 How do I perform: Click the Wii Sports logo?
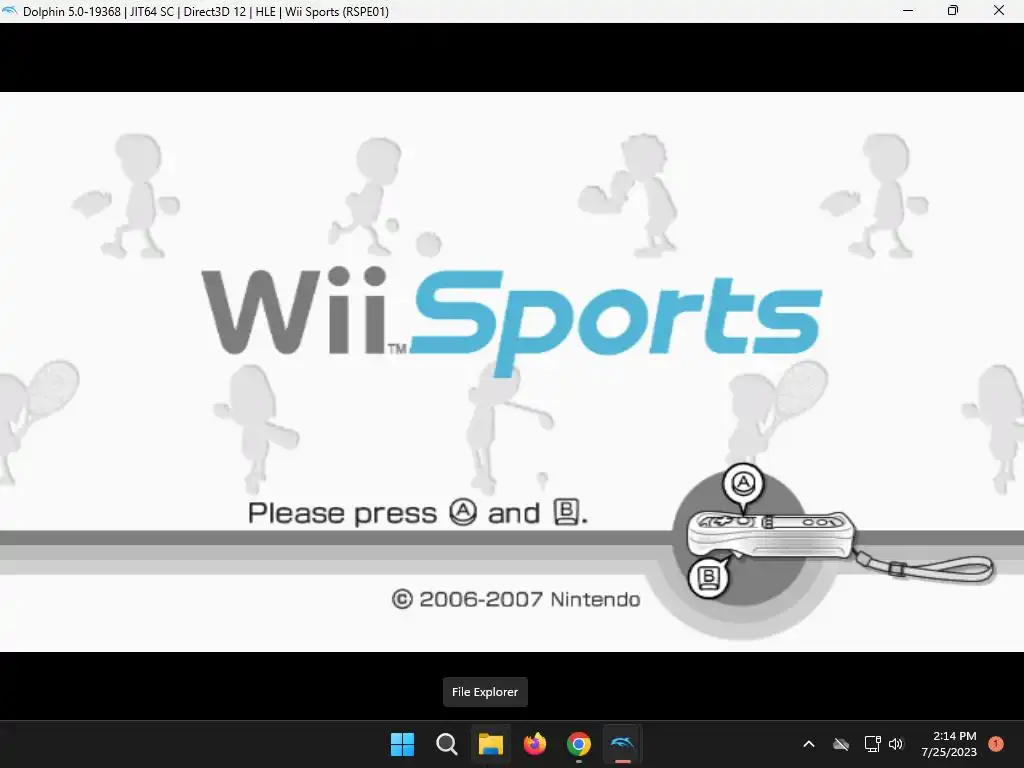(511, 320)
